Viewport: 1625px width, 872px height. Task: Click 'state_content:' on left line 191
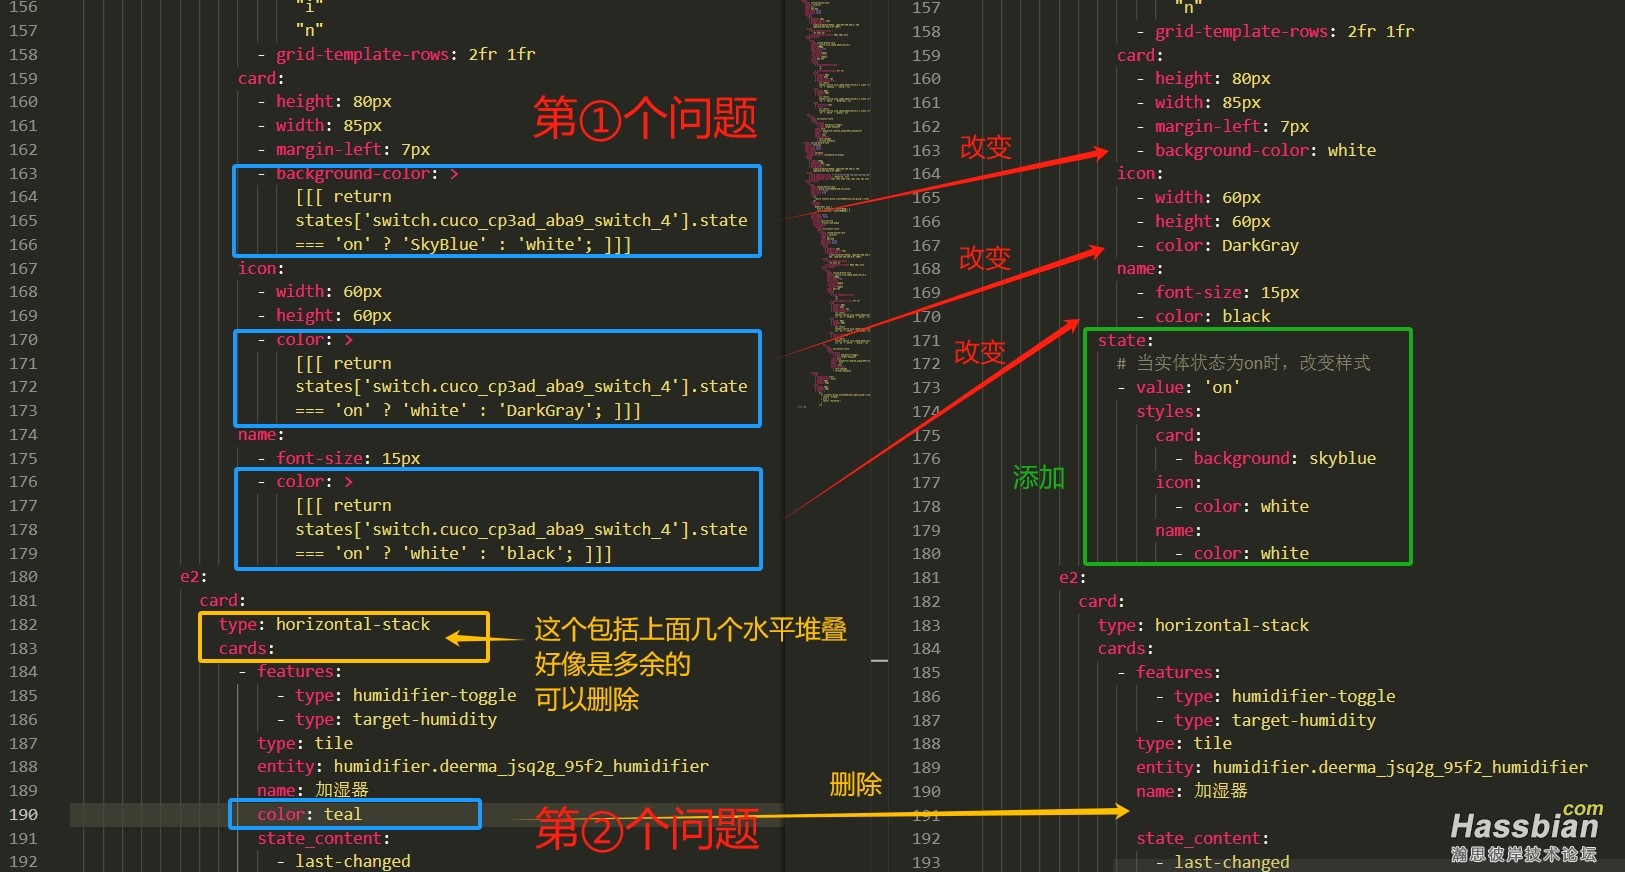click(x=323, y=838)
